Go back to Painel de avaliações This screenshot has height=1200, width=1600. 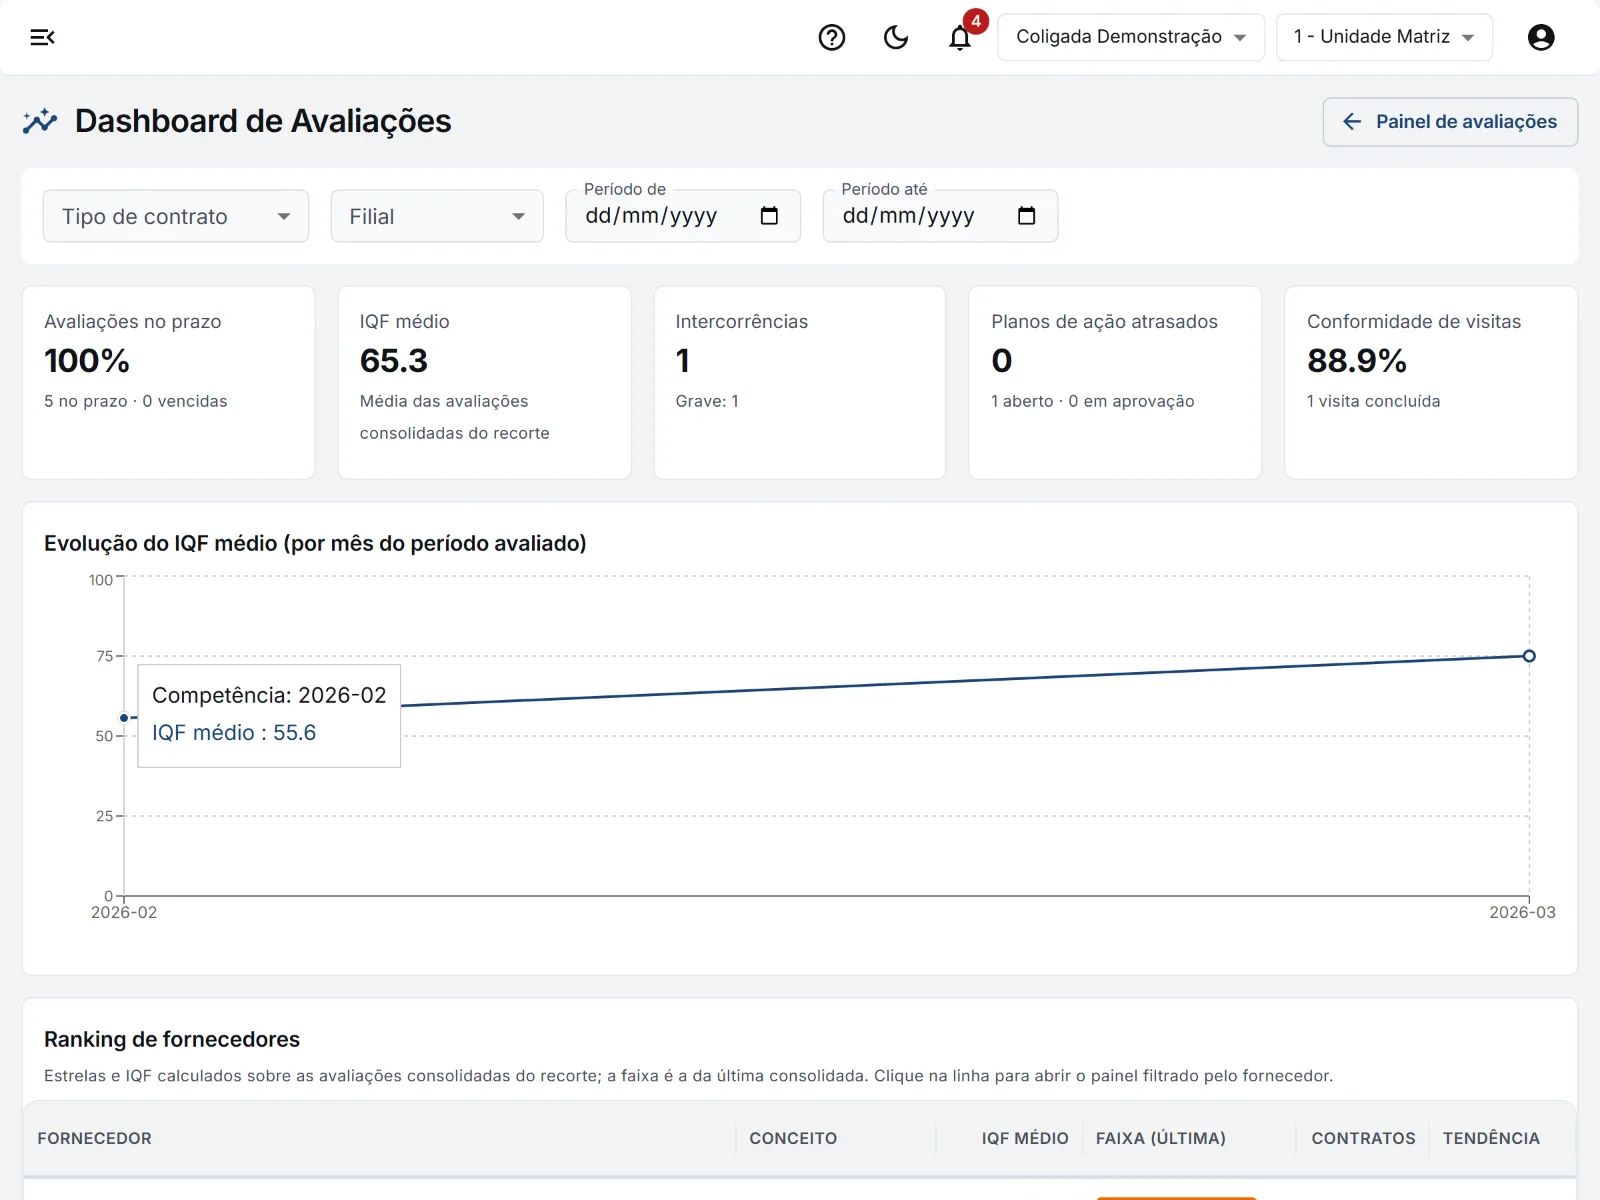click(1450, 122)
